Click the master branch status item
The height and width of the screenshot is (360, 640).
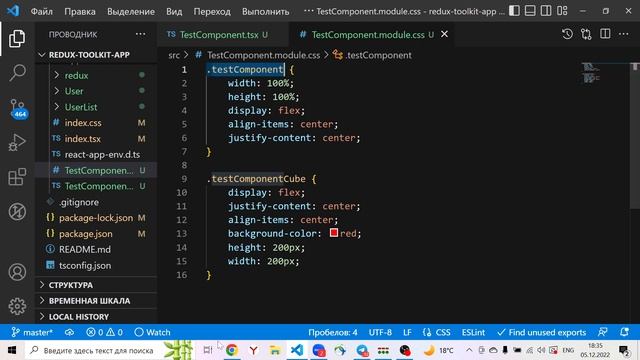tap(32, 332)
